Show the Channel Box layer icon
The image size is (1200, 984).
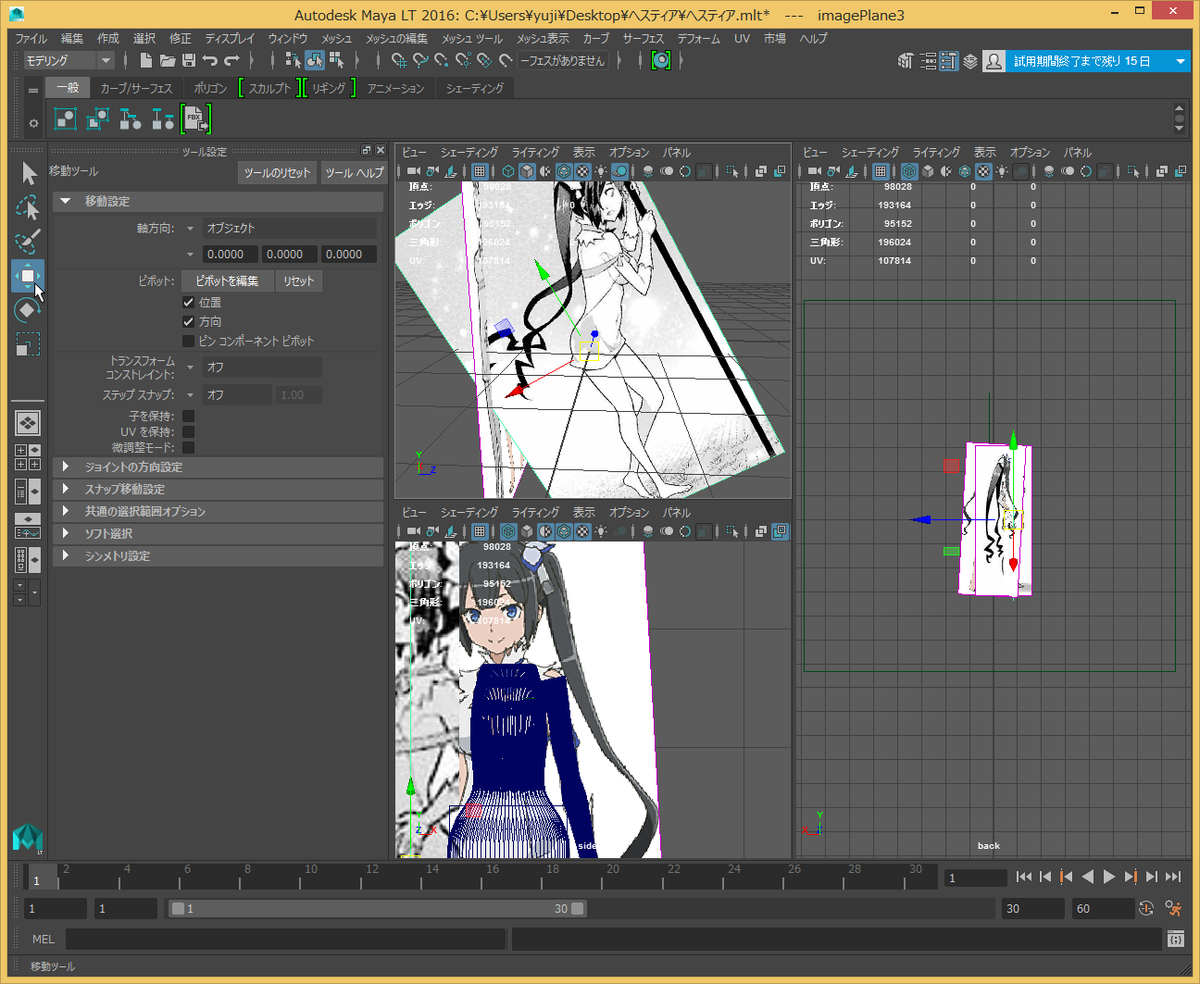[970, 61]
